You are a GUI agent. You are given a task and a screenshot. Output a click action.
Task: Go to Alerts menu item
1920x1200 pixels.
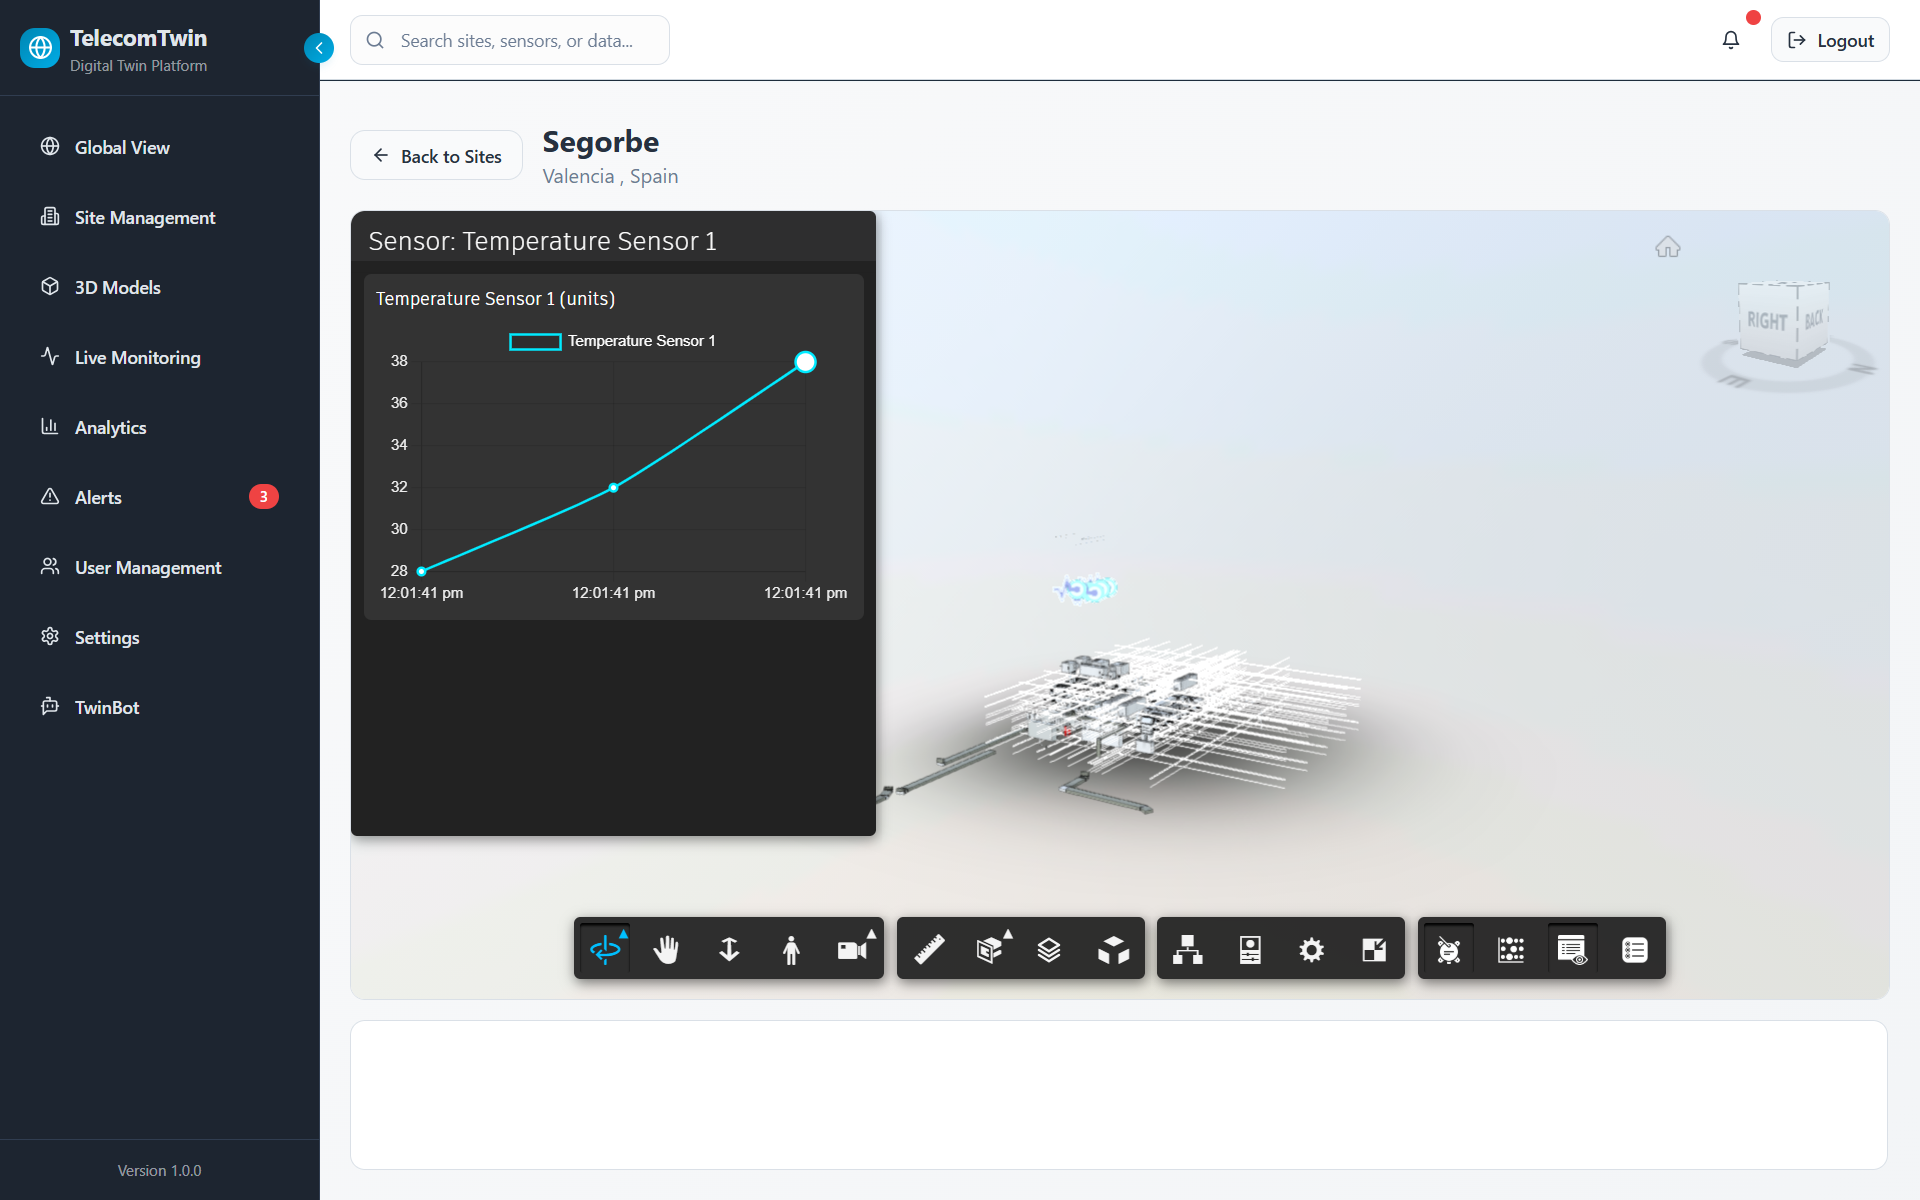(98, 497)
